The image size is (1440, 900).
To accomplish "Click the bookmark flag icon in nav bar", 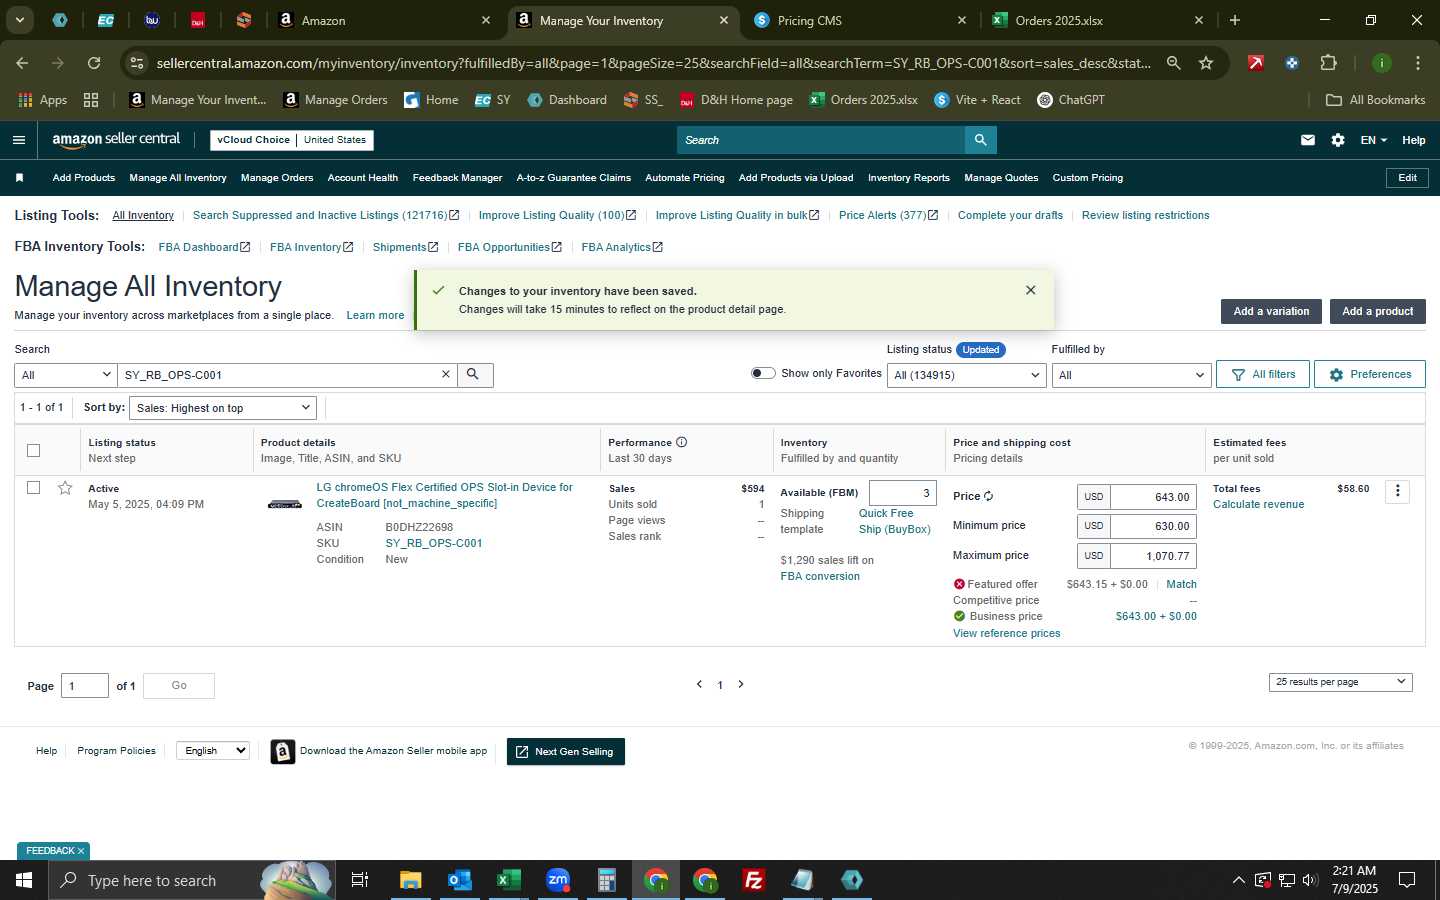I will click(19, 178).
